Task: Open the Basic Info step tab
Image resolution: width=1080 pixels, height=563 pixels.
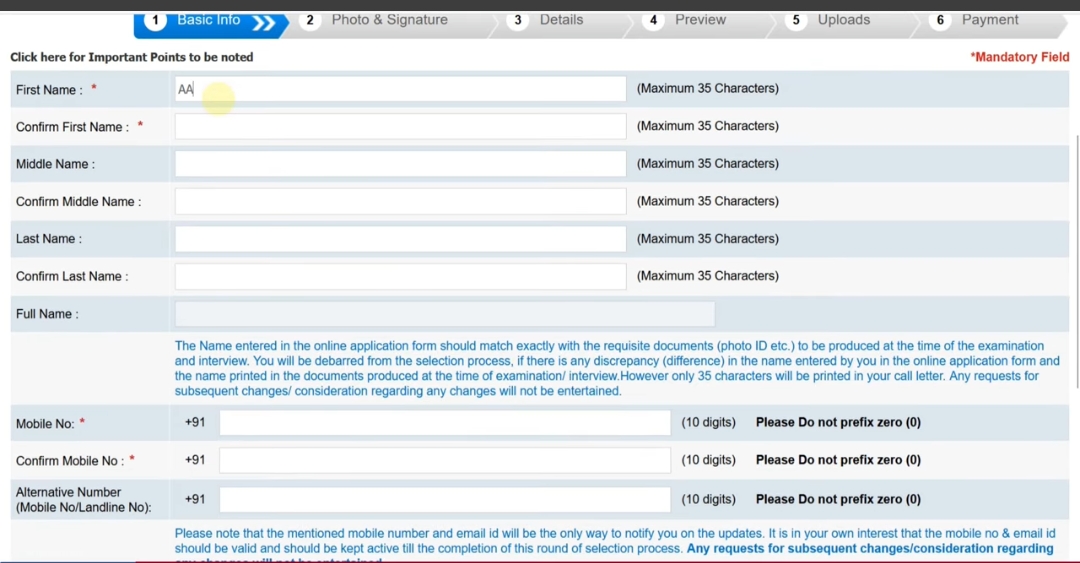Action: (208, 21)
